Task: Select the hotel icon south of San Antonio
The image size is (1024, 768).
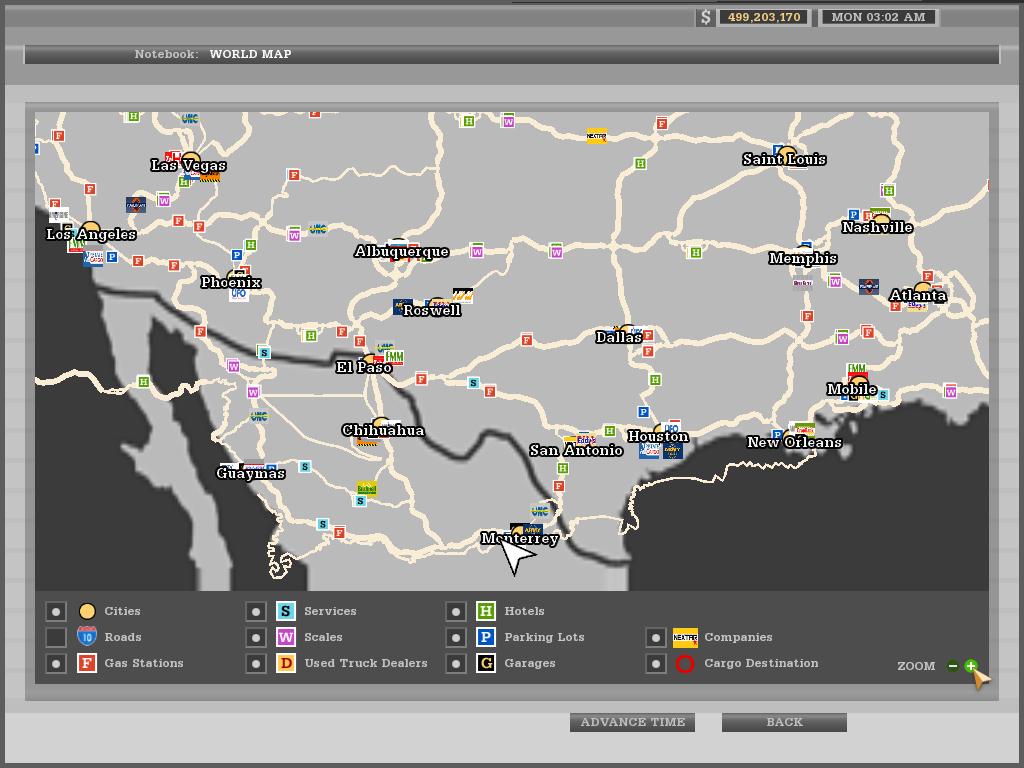Action: [562, 468]
